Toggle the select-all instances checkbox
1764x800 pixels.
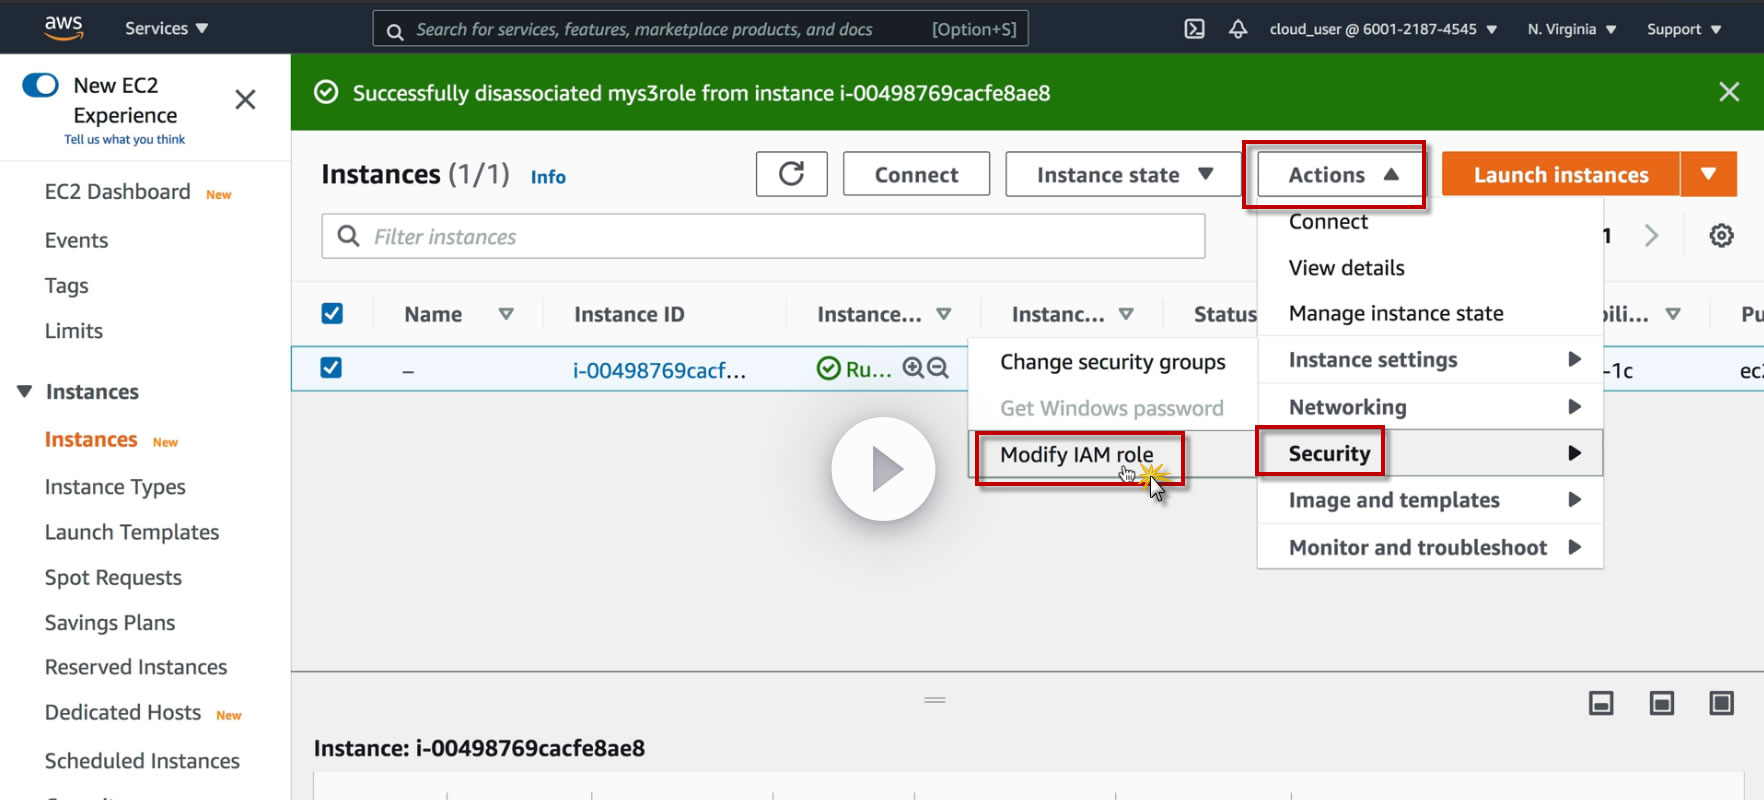coord(332,314)
